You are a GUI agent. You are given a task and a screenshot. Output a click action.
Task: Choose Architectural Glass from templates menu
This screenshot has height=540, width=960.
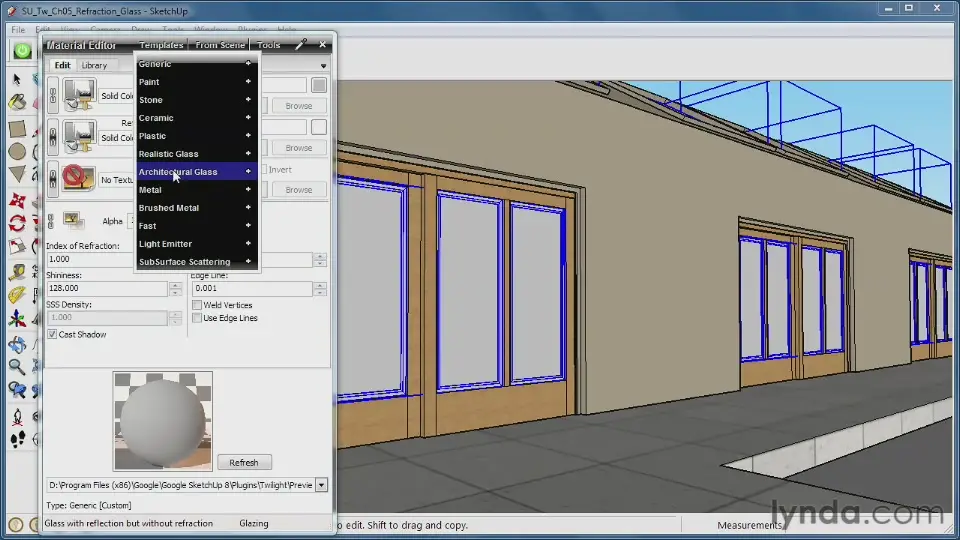197,171
